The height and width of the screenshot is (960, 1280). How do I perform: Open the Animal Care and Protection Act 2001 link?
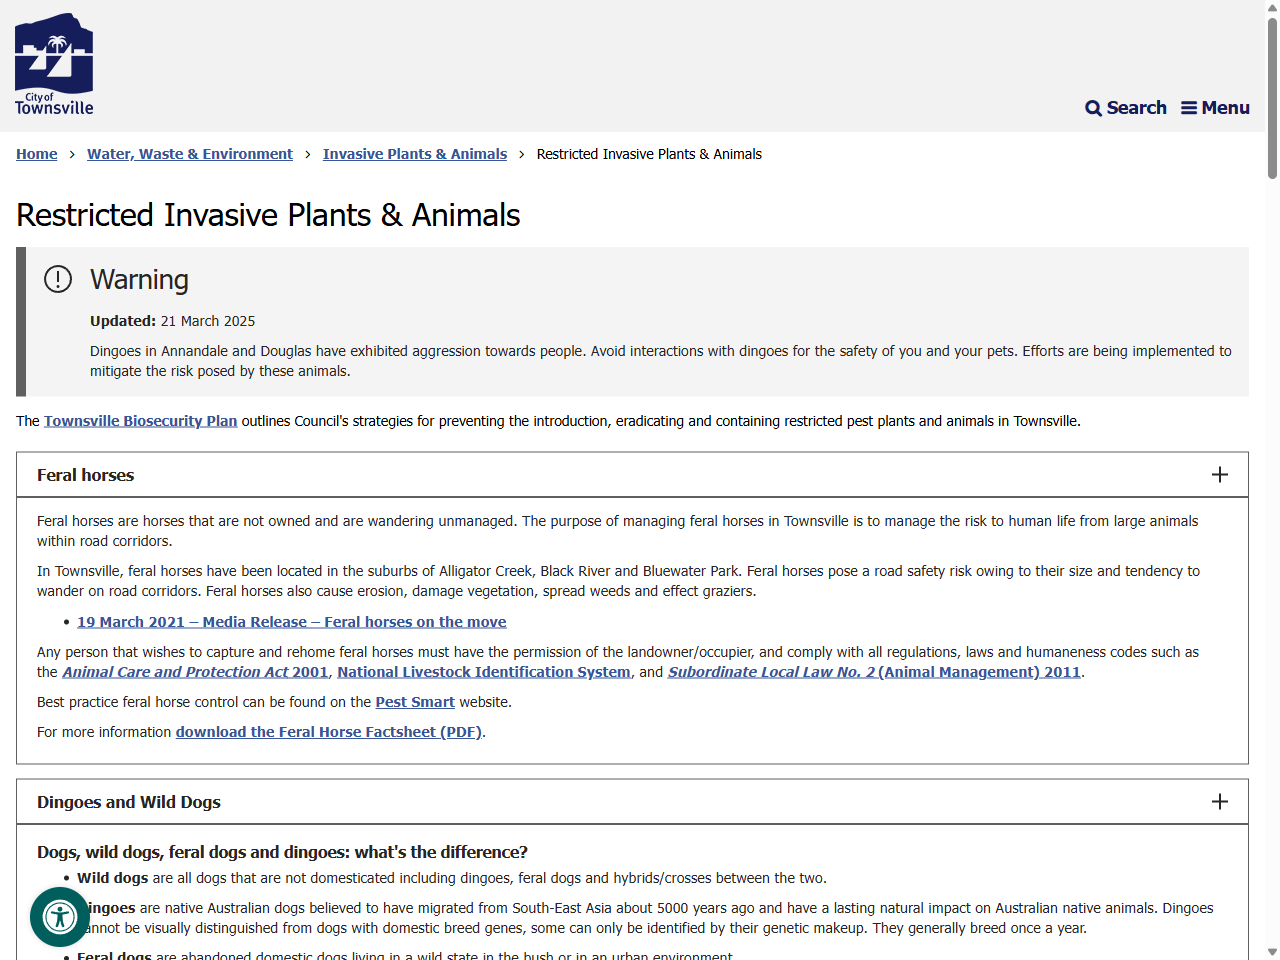click(x=195, y=671)
